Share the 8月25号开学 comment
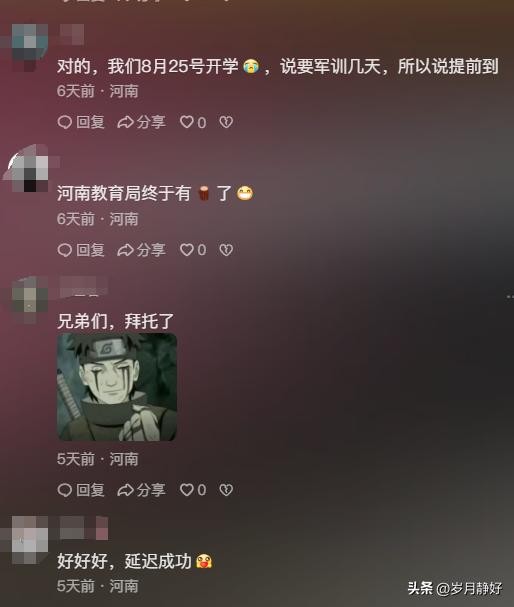 coord(141,122)
